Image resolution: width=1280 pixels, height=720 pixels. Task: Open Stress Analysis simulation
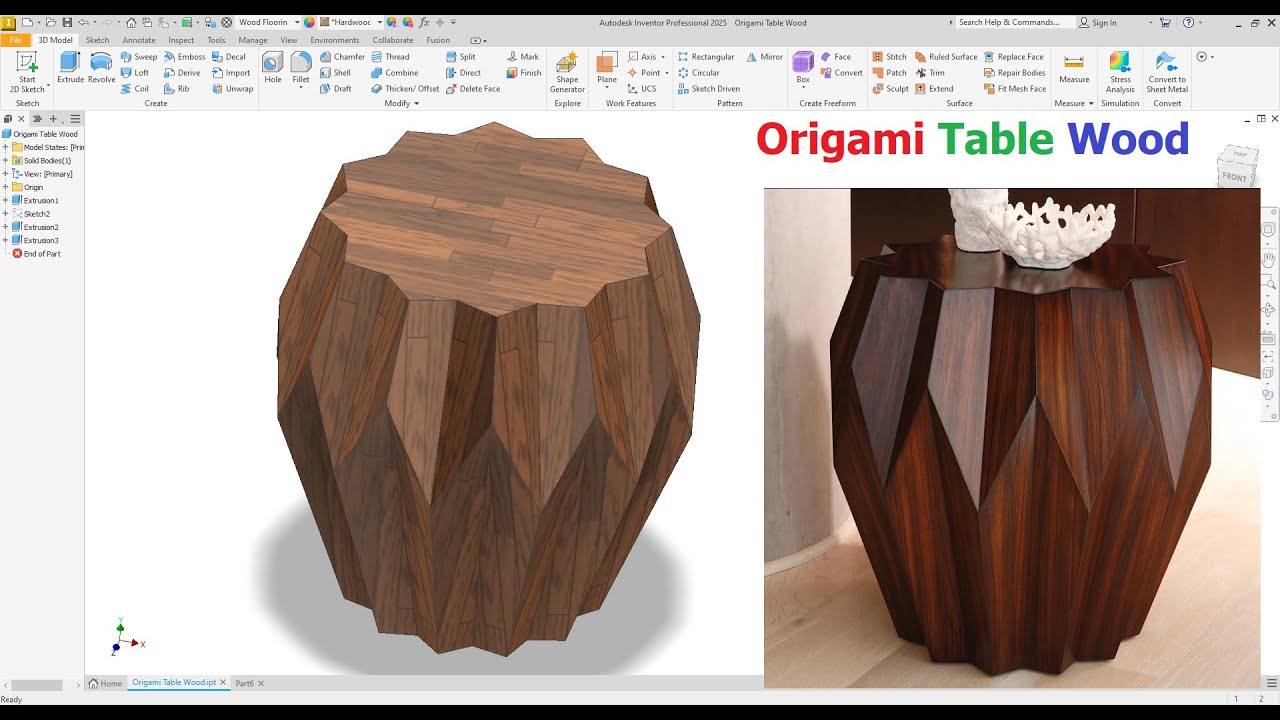click(1120, 73)
